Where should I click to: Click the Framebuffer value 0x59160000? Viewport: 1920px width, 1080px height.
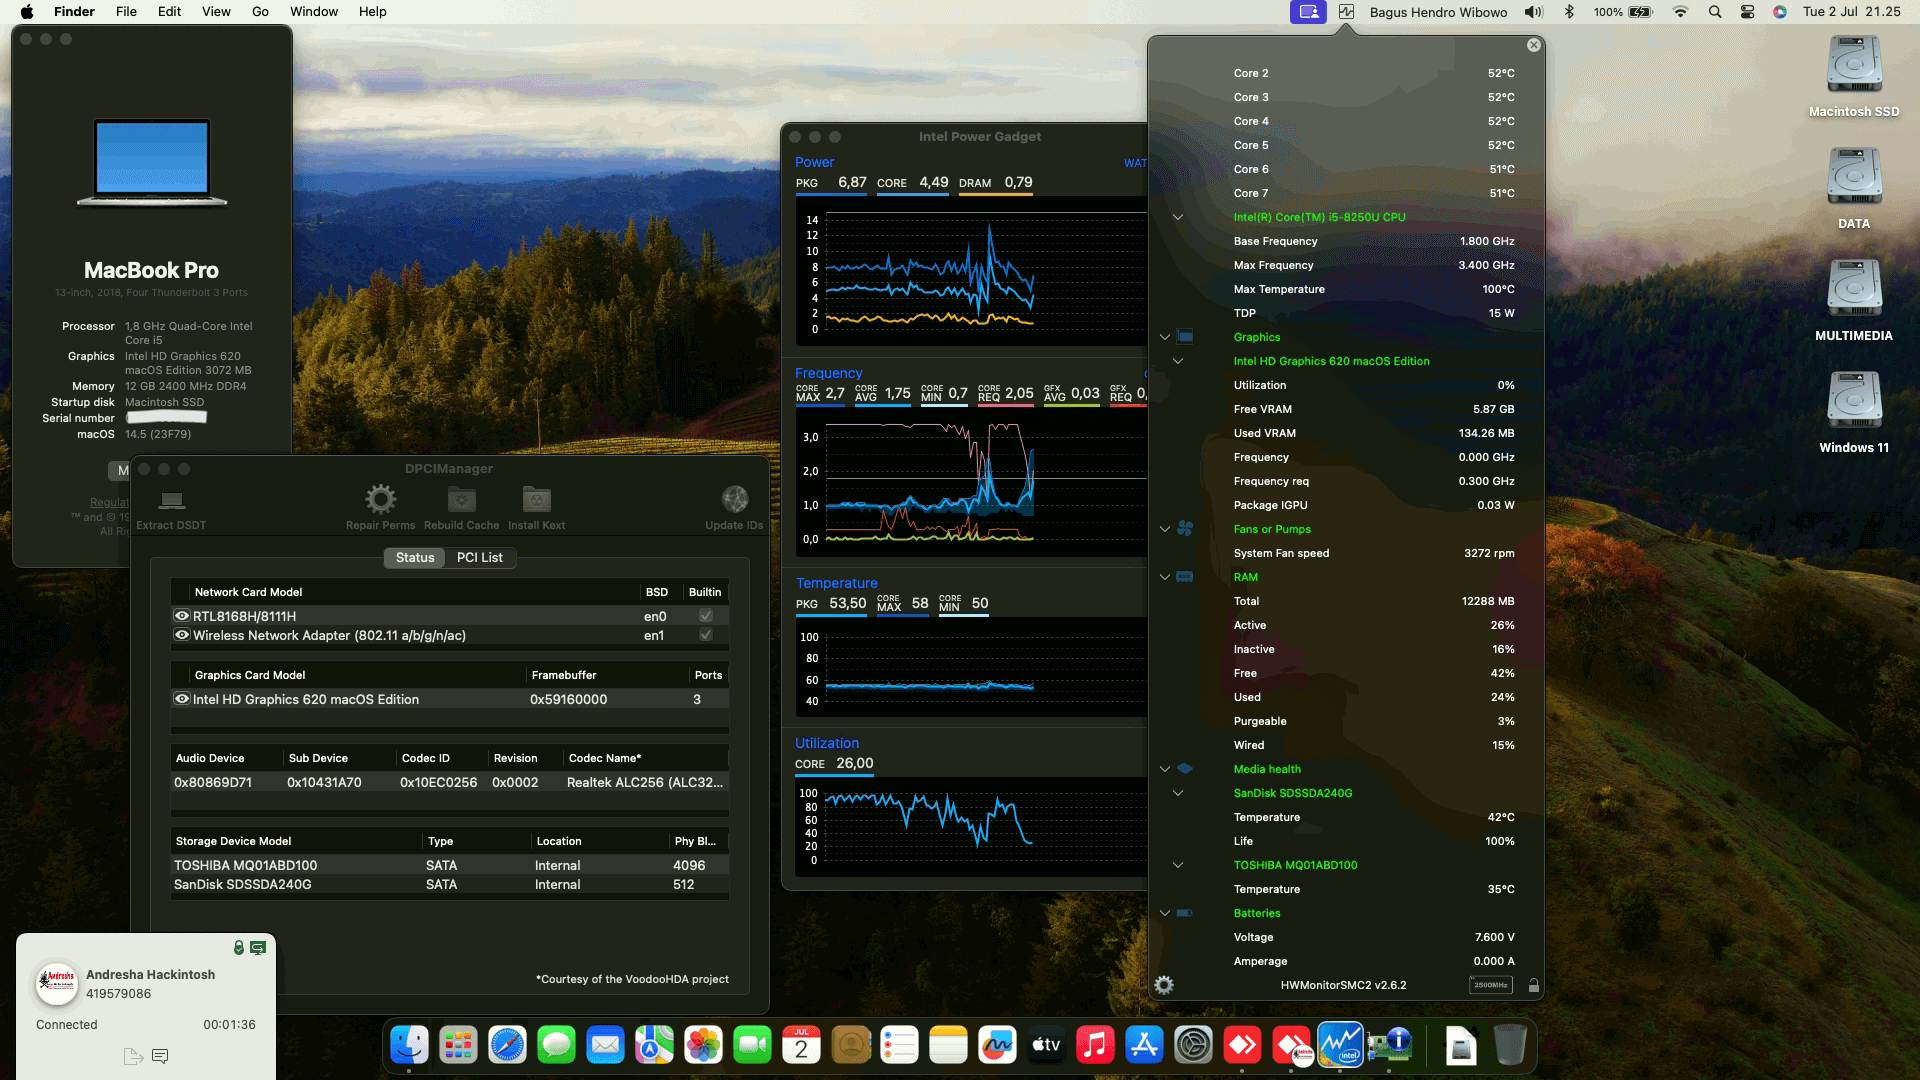[x=568, y=699]
